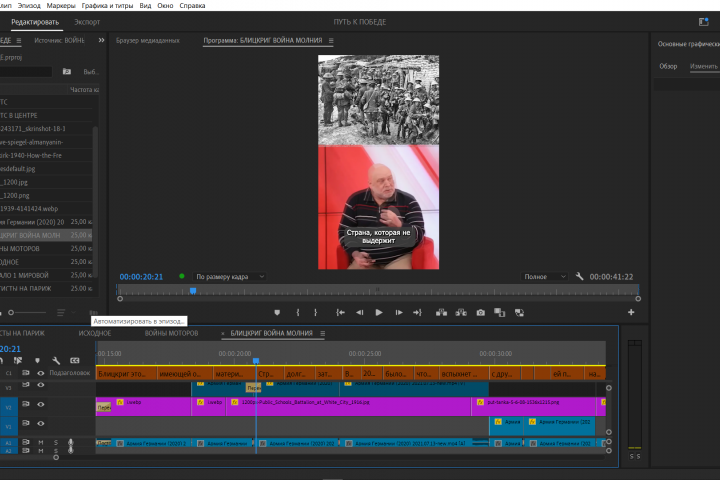
Task: Add a marker in the Program monitor
Action: 277,312
